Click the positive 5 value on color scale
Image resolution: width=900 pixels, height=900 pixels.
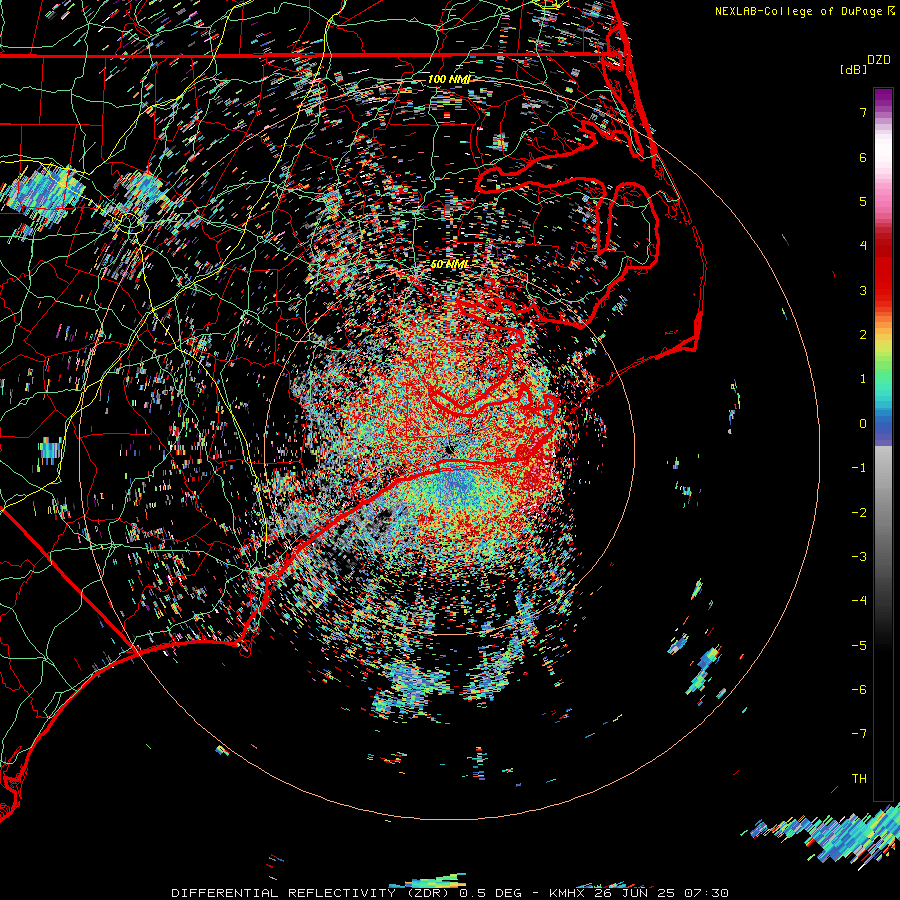pyautogui.click(x=863, y=201)
